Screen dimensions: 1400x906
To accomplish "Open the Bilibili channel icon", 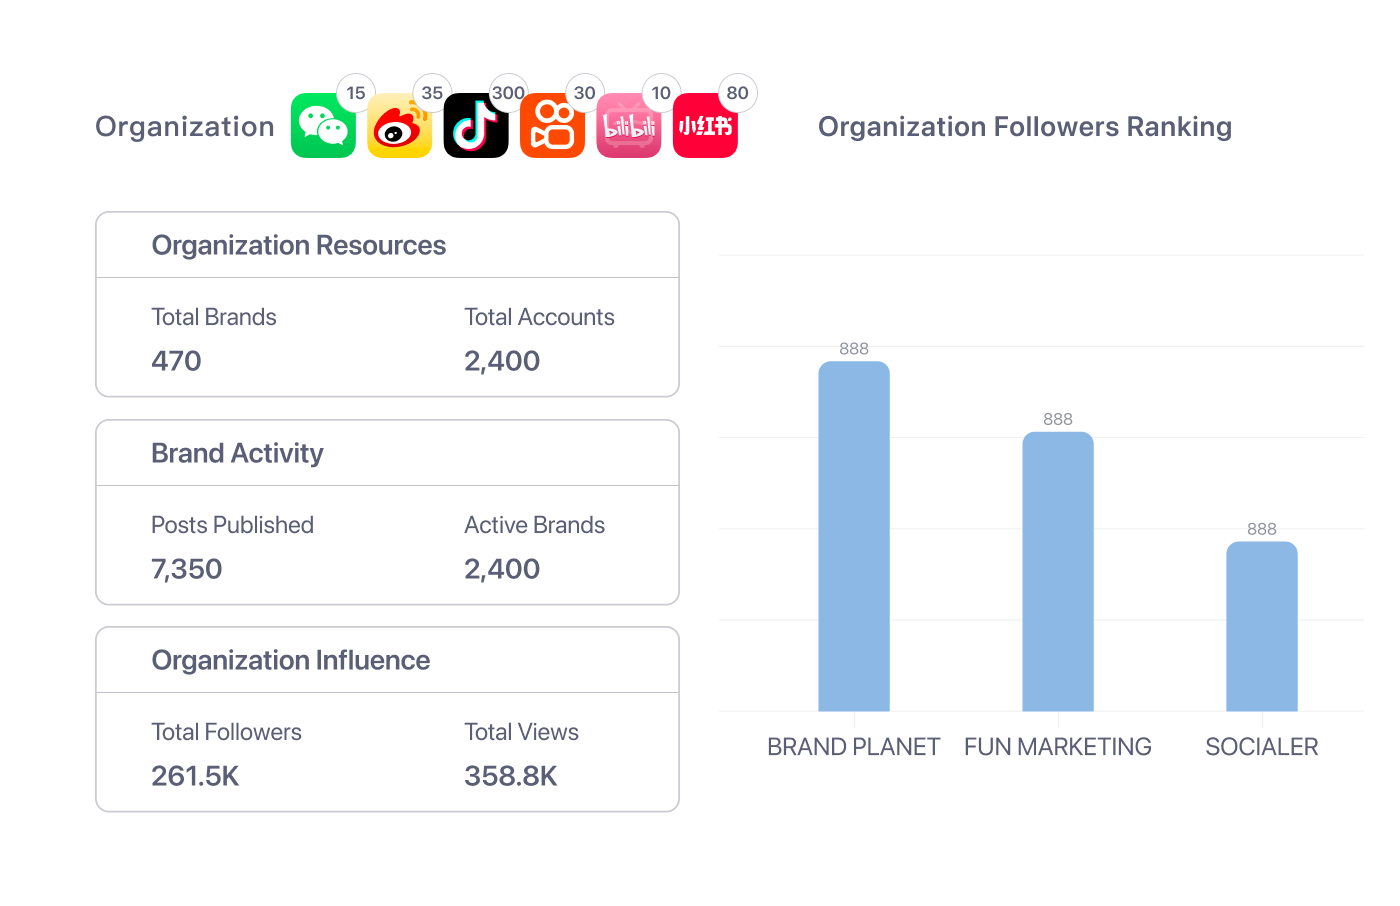I will [628, 126].
